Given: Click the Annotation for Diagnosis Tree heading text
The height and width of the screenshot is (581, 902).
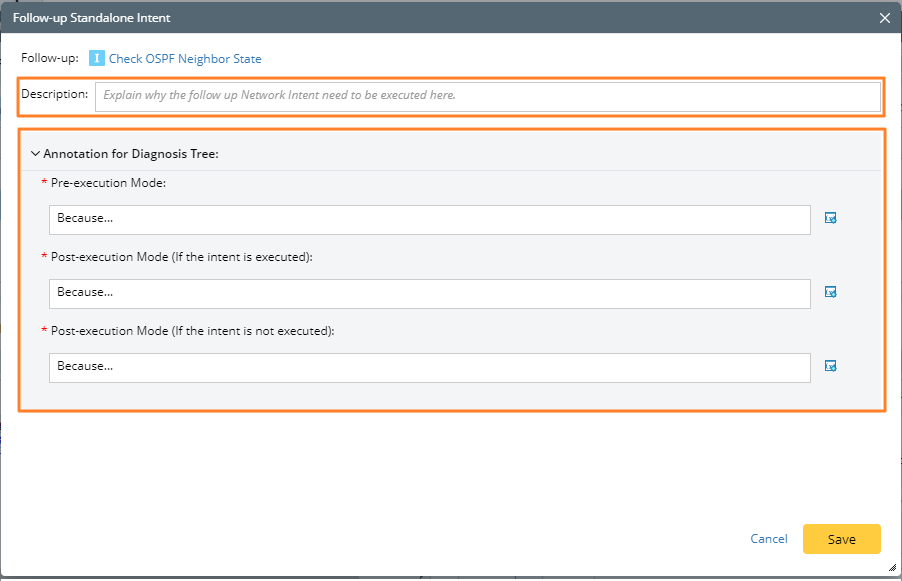Looking at the screenshot, I should (x=131, y=154).
